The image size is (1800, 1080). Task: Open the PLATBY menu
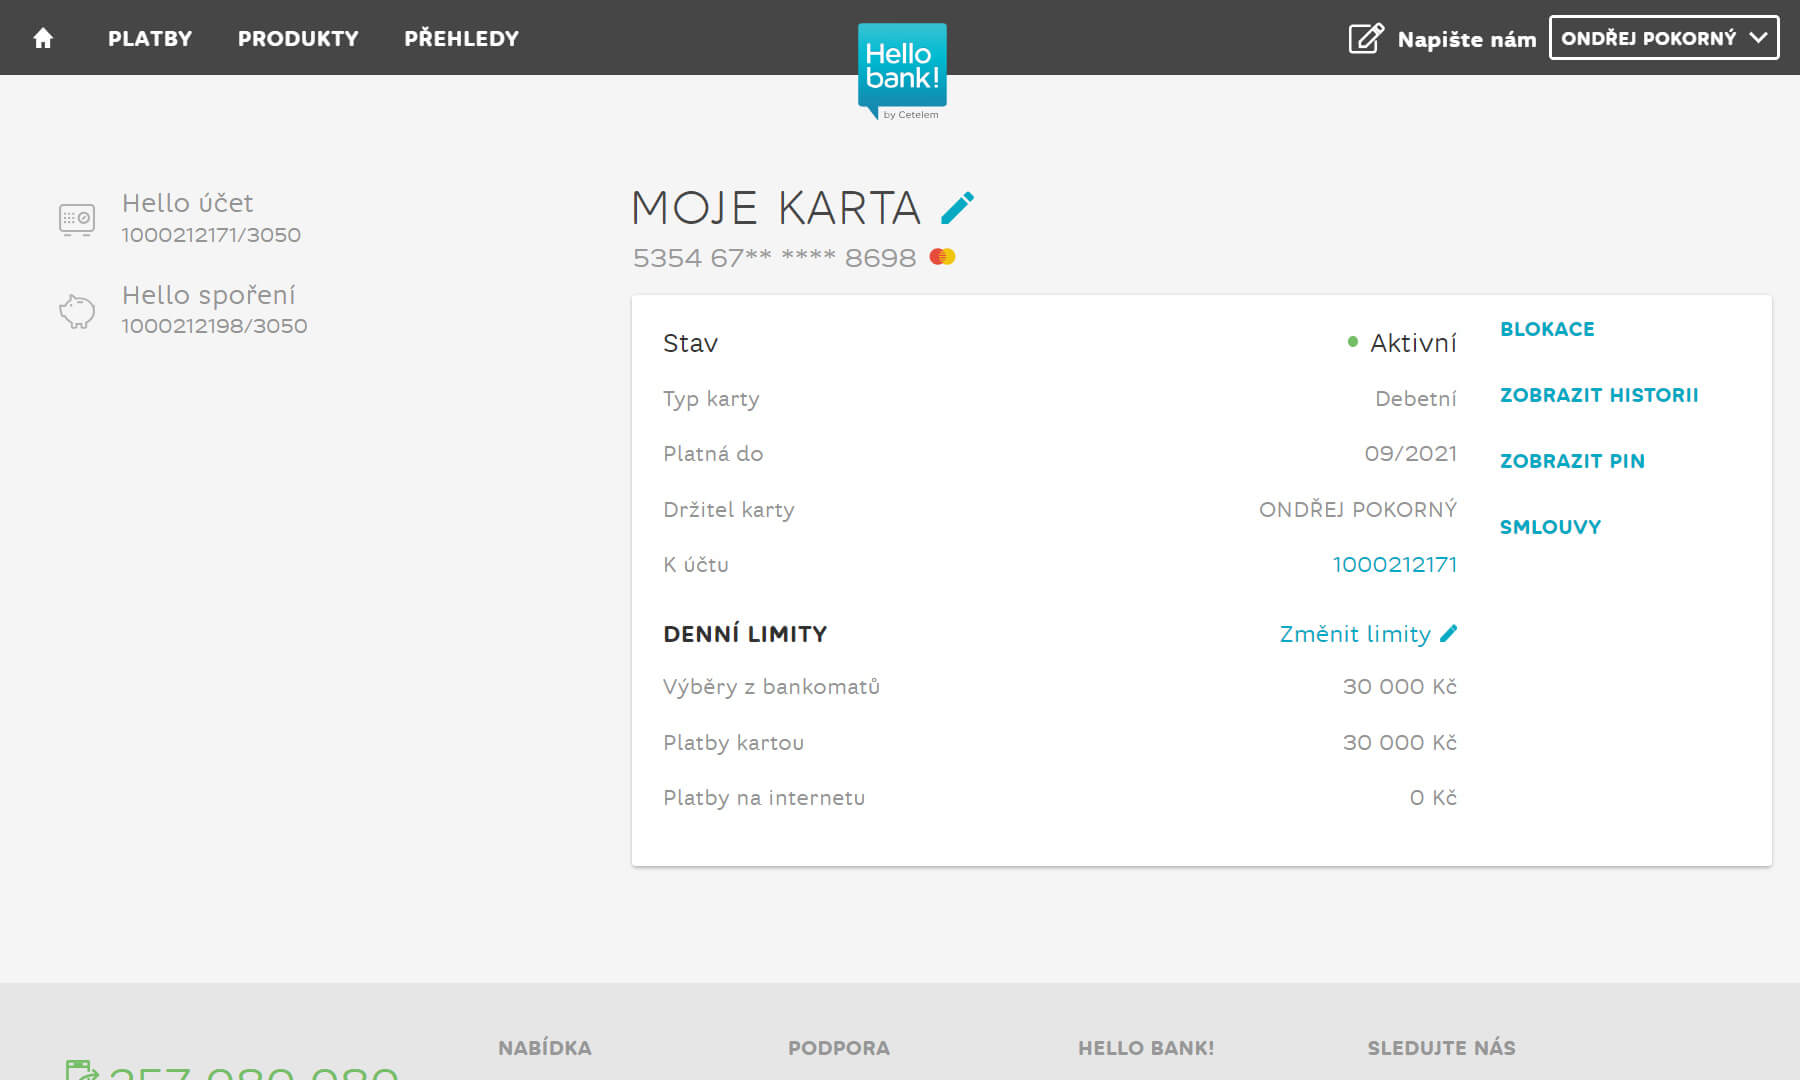click(x=150, y=38)
